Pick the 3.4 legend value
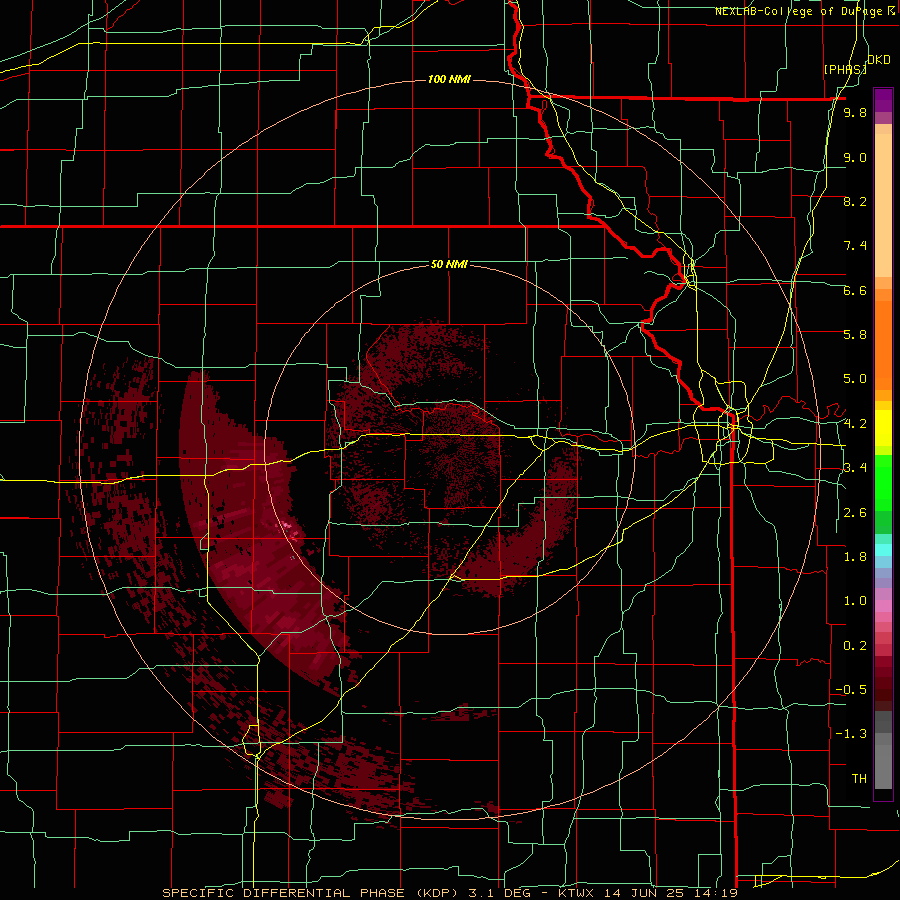This screenshot has width=900, height=900. [855, 468]
